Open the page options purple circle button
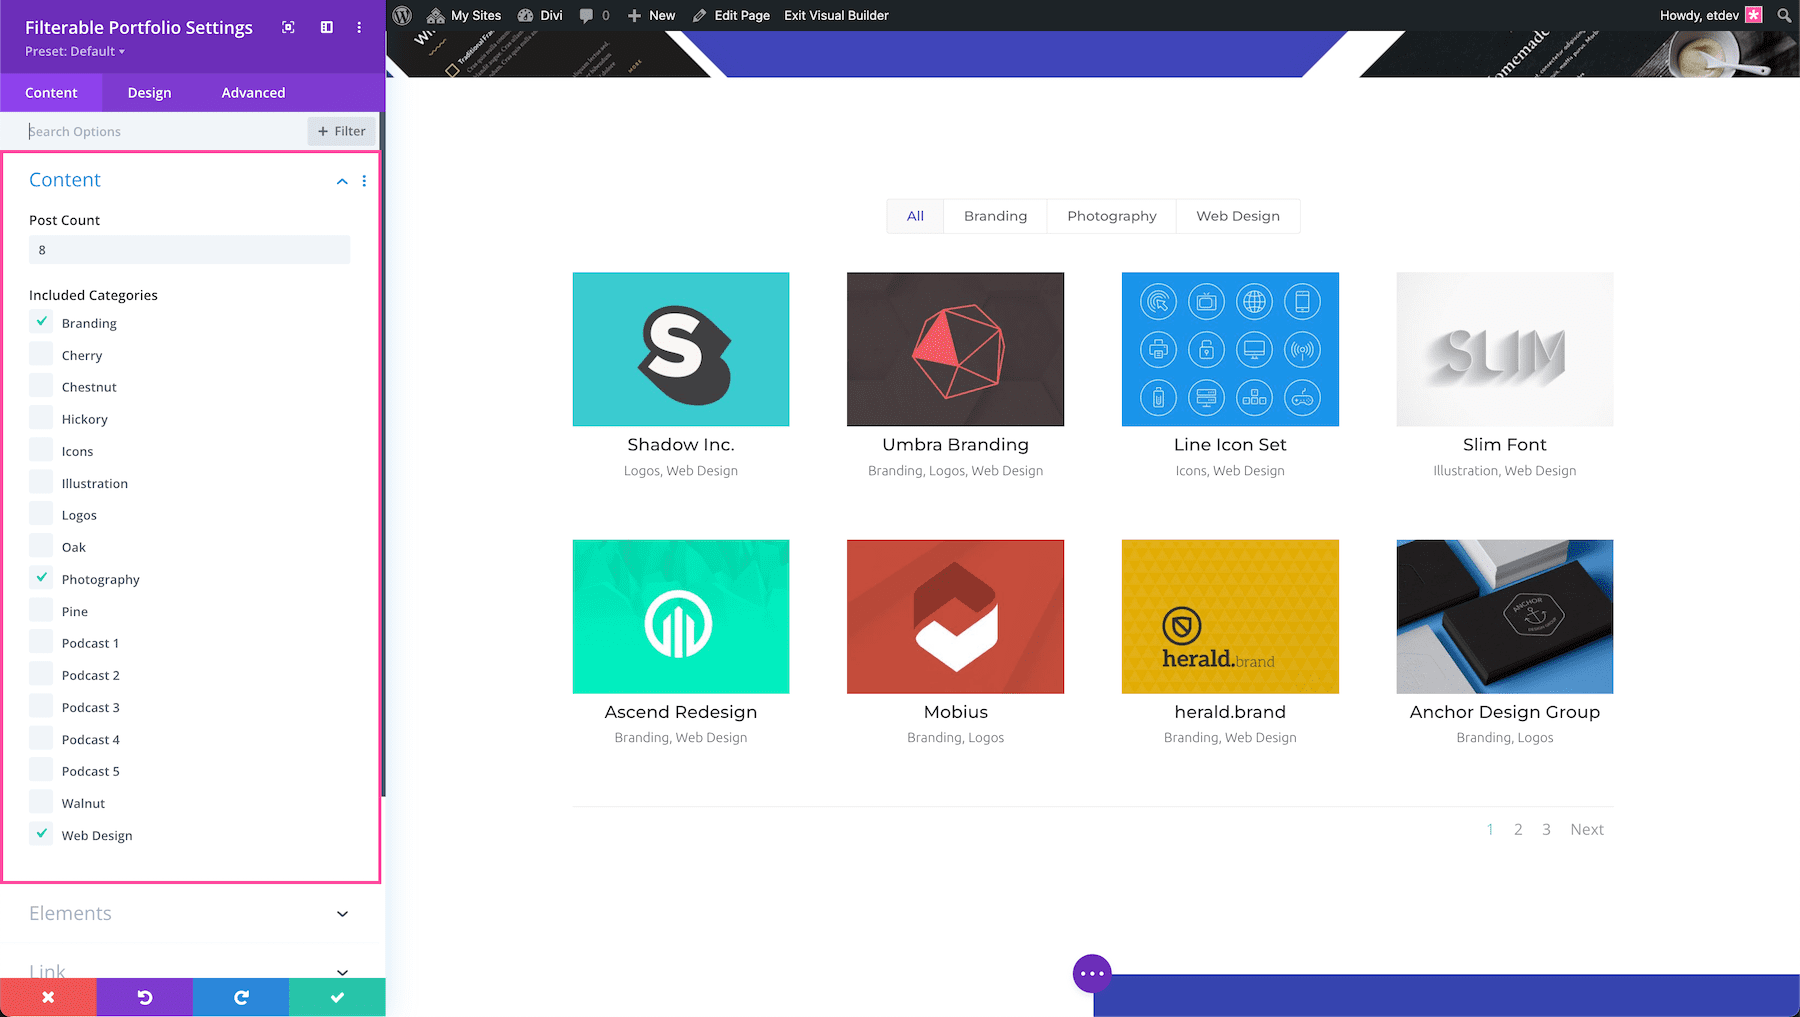 pos(1092,972)
